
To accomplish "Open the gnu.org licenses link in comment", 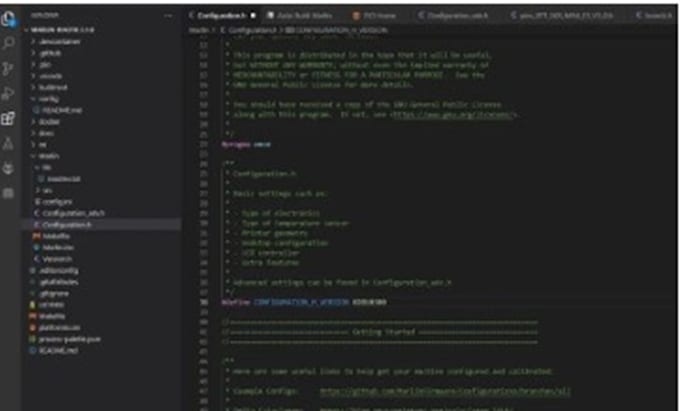I will point(453,115).
